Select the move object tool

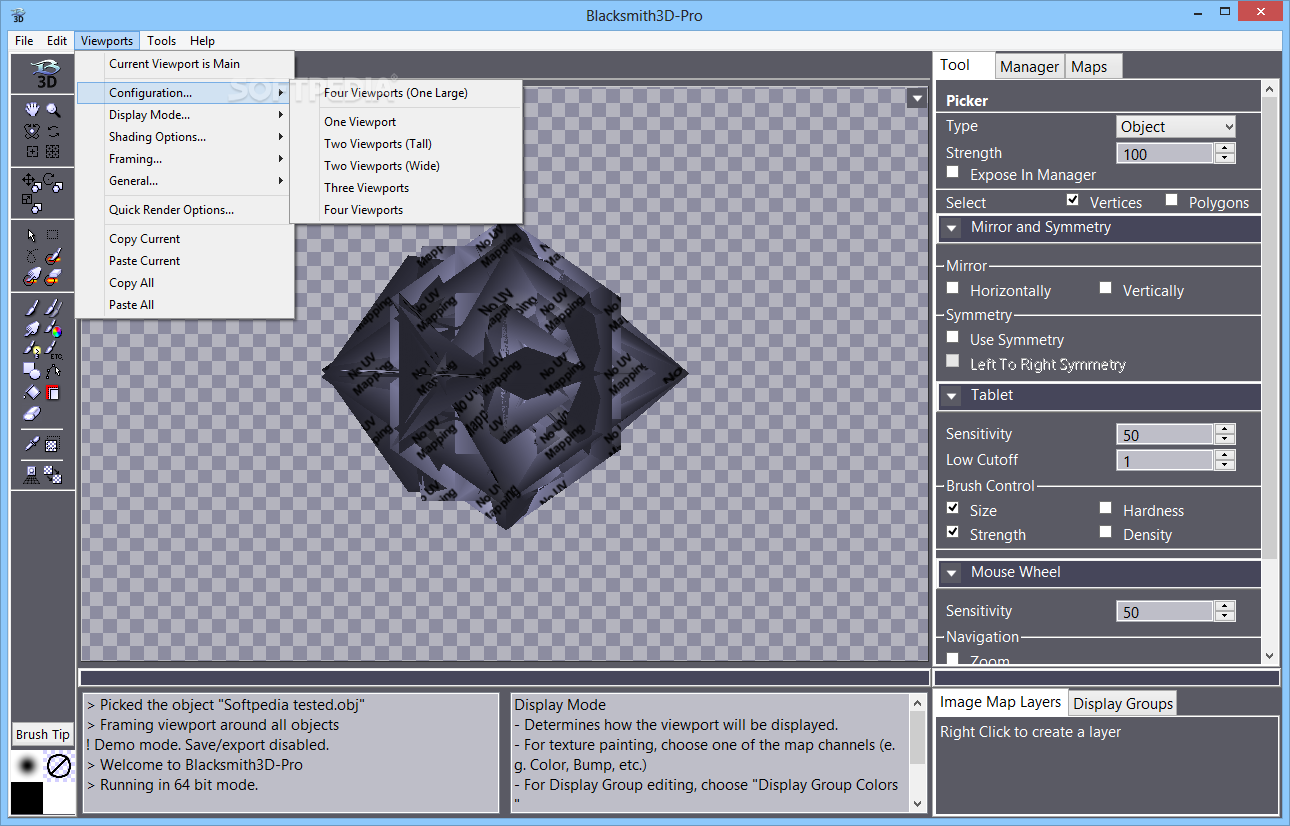coord(30,182)
